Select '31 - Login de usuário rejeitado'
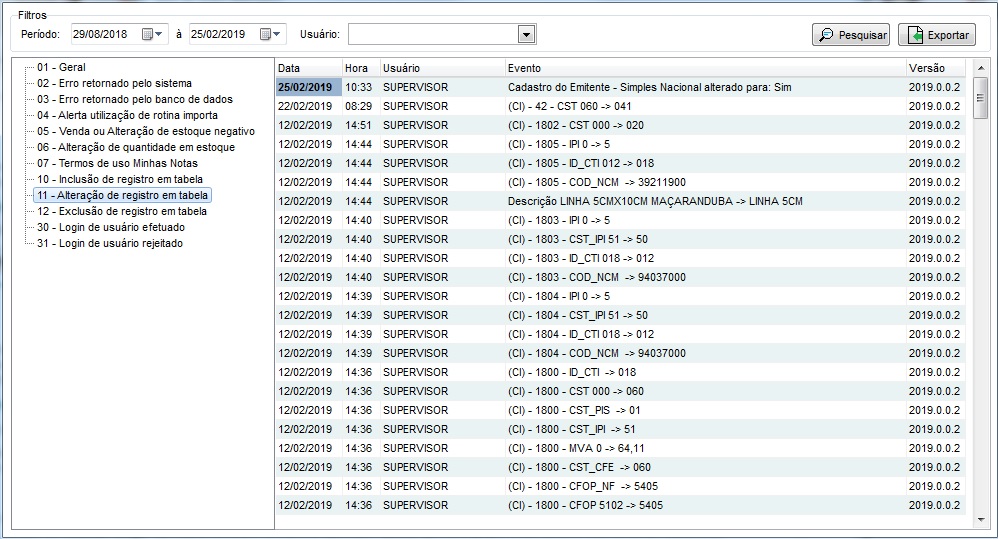 110,244
